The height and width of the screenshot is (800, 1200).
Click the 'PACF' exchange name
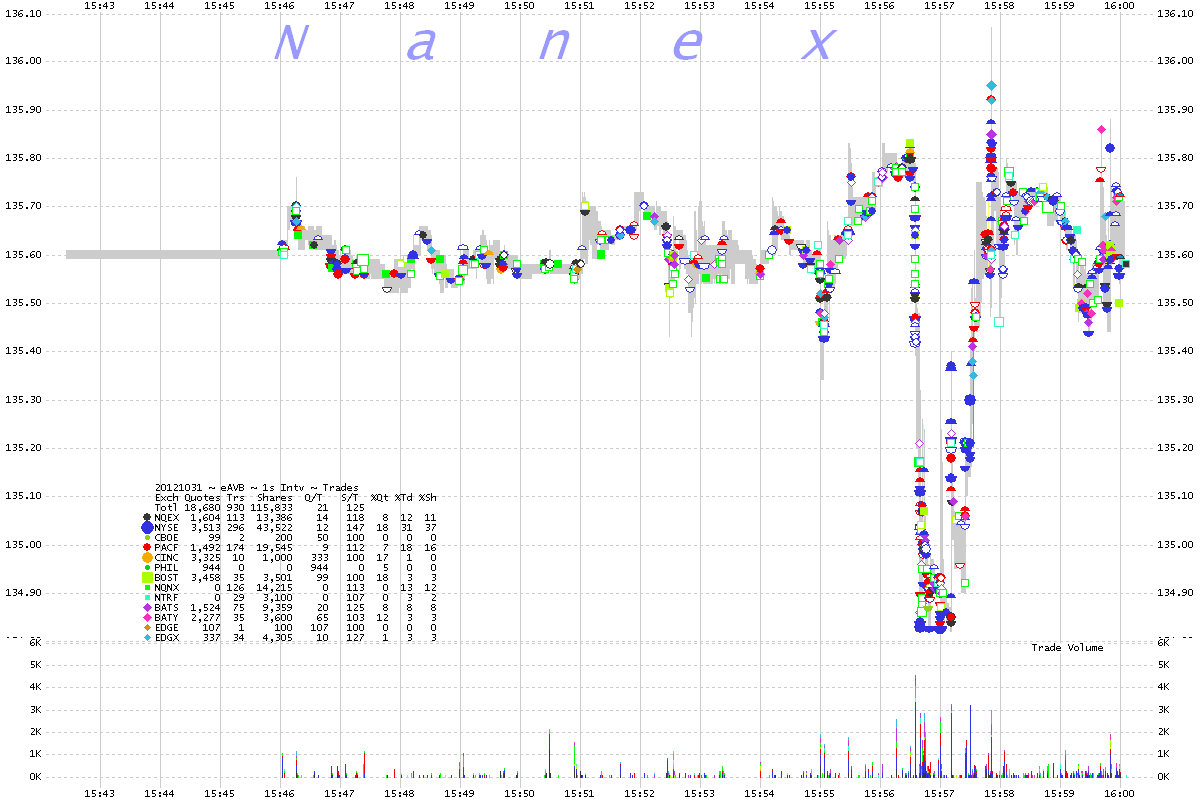coord(167,548)
